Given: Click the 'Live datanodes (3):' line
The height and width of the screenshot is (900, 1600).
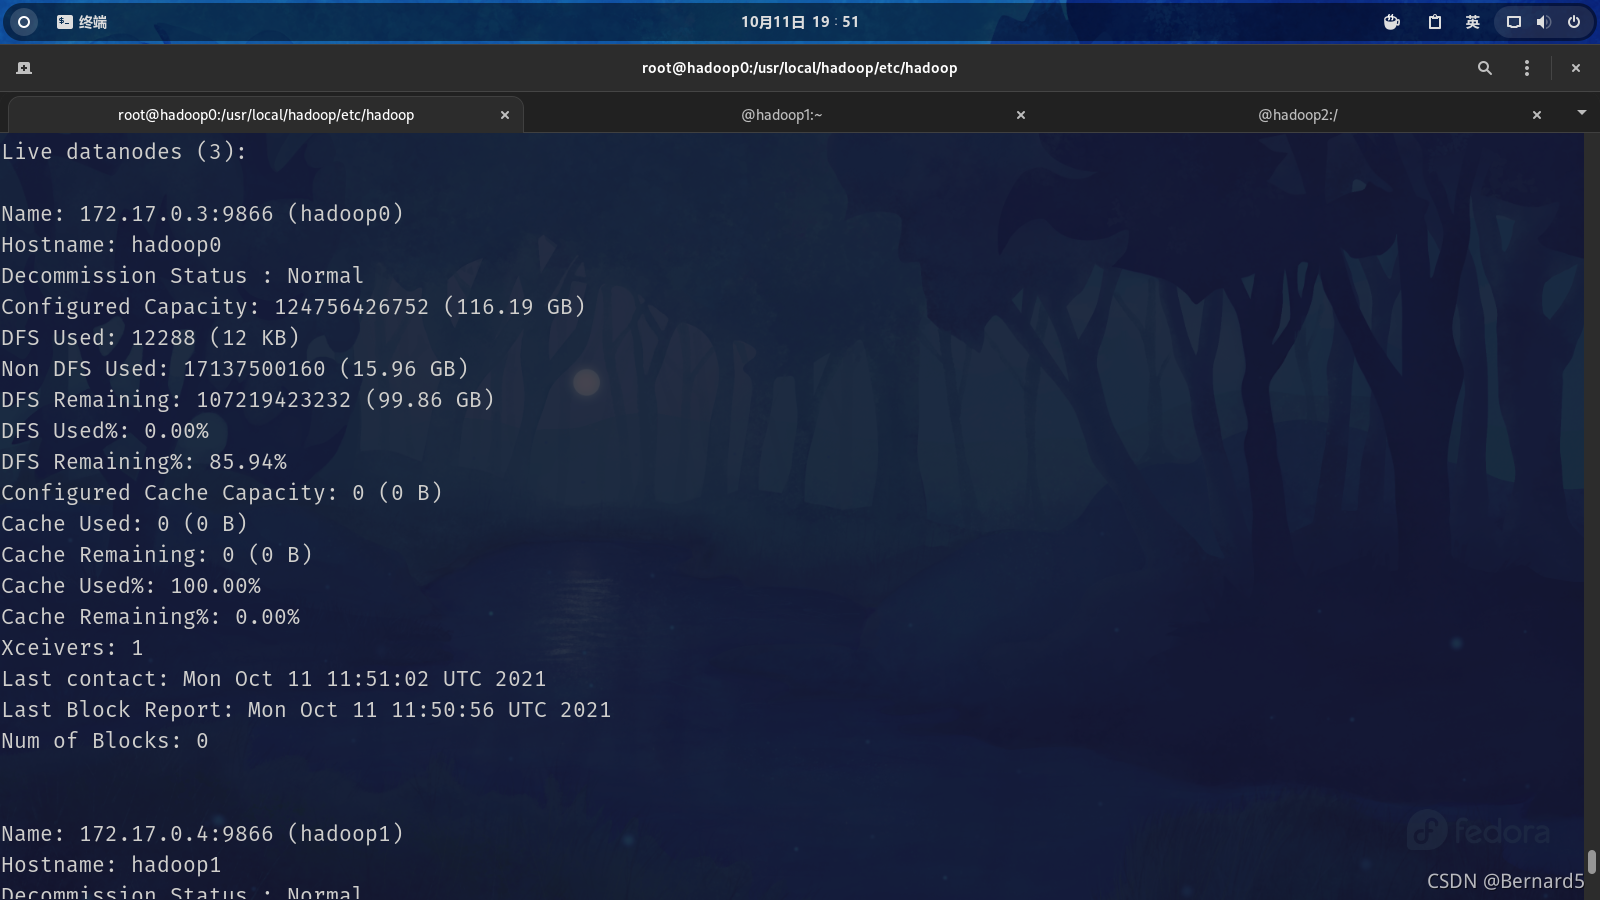Looking at the screenshot, I should coord(124,152).
